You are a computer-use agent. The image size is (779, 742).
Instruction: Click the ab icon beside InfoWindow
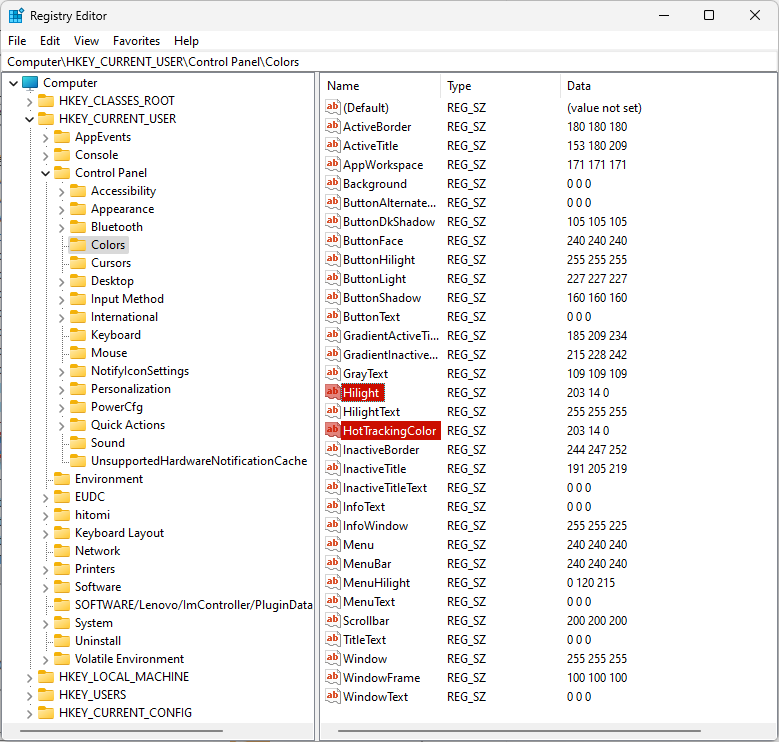(x=332, y=525)
